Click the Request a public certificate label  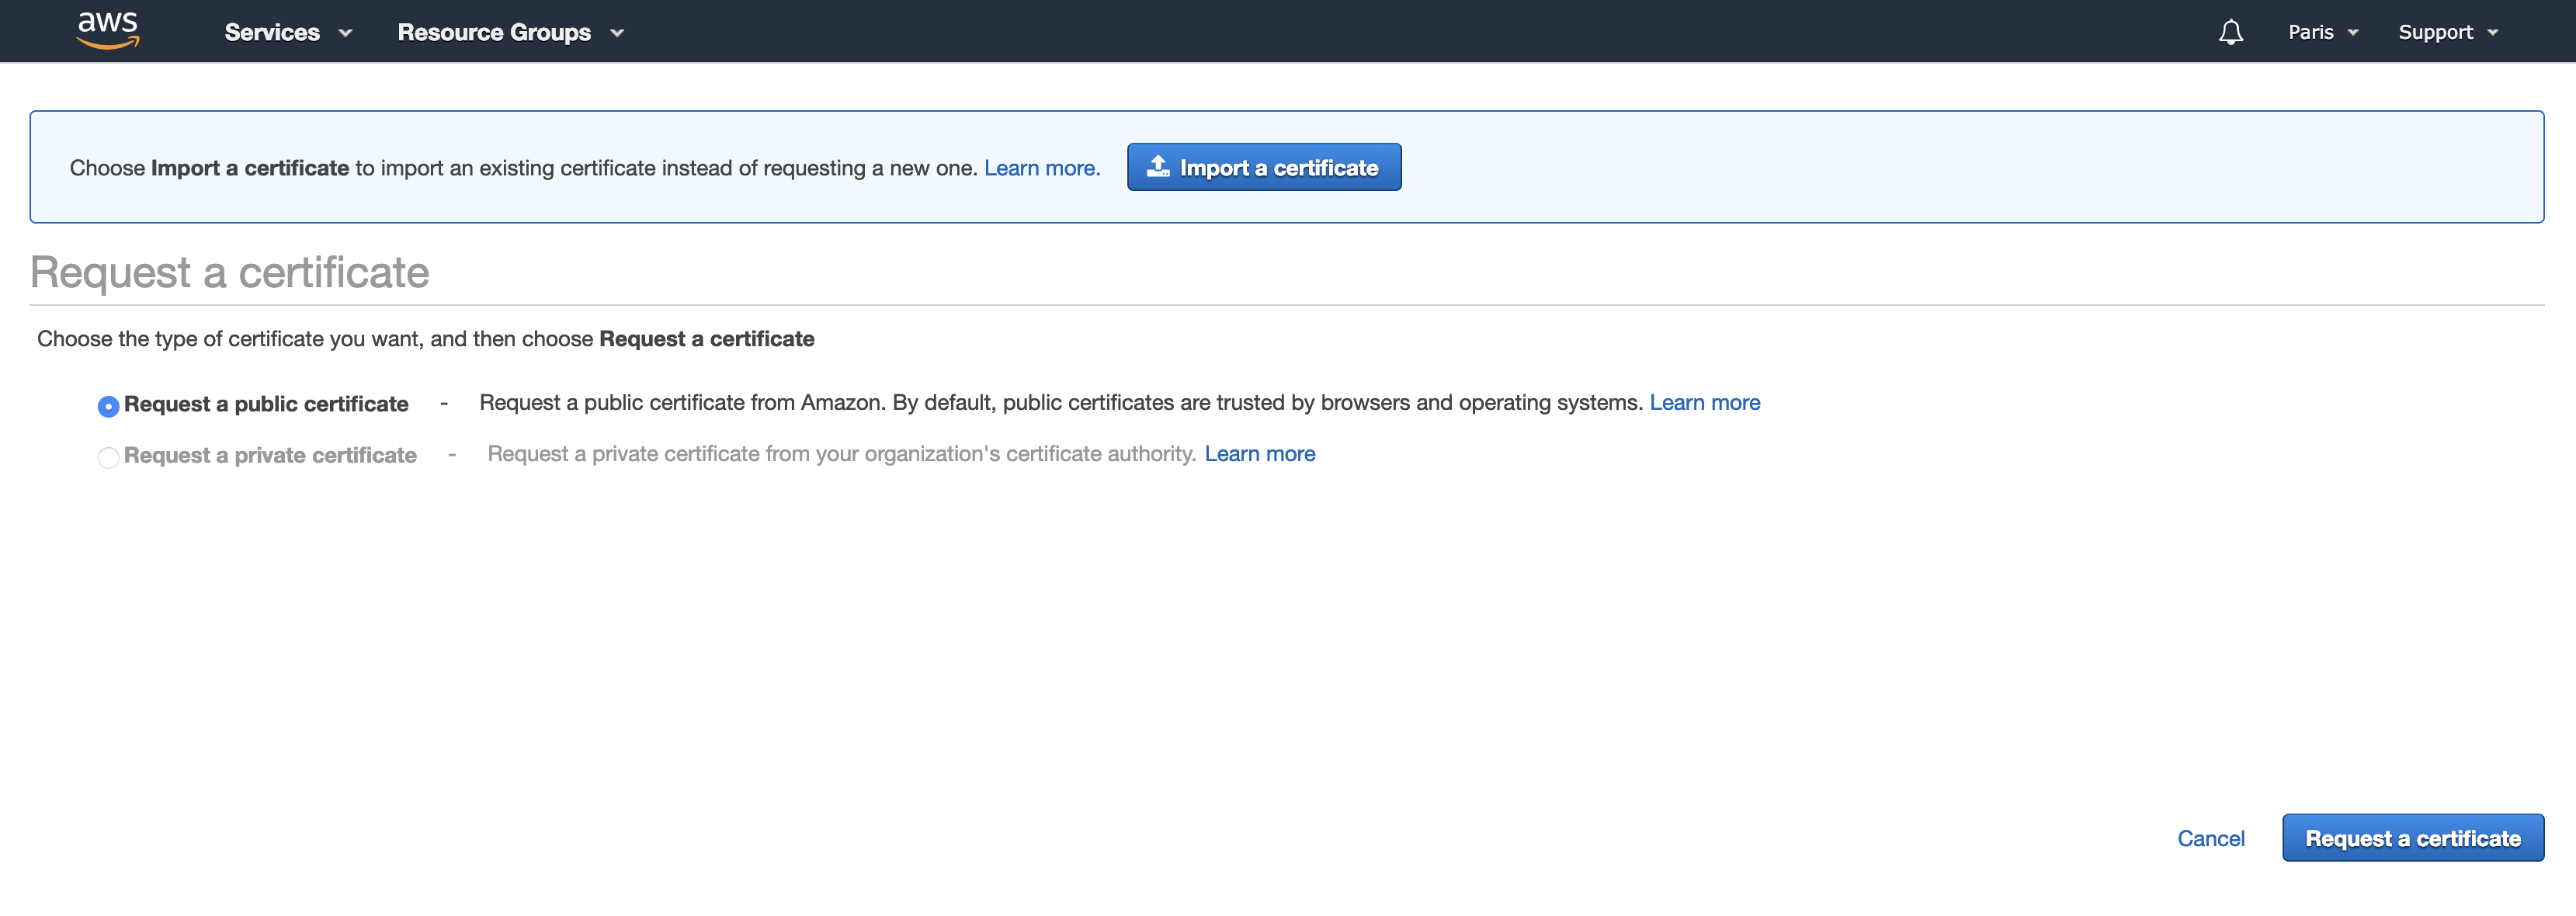click(x=266, y=404)
